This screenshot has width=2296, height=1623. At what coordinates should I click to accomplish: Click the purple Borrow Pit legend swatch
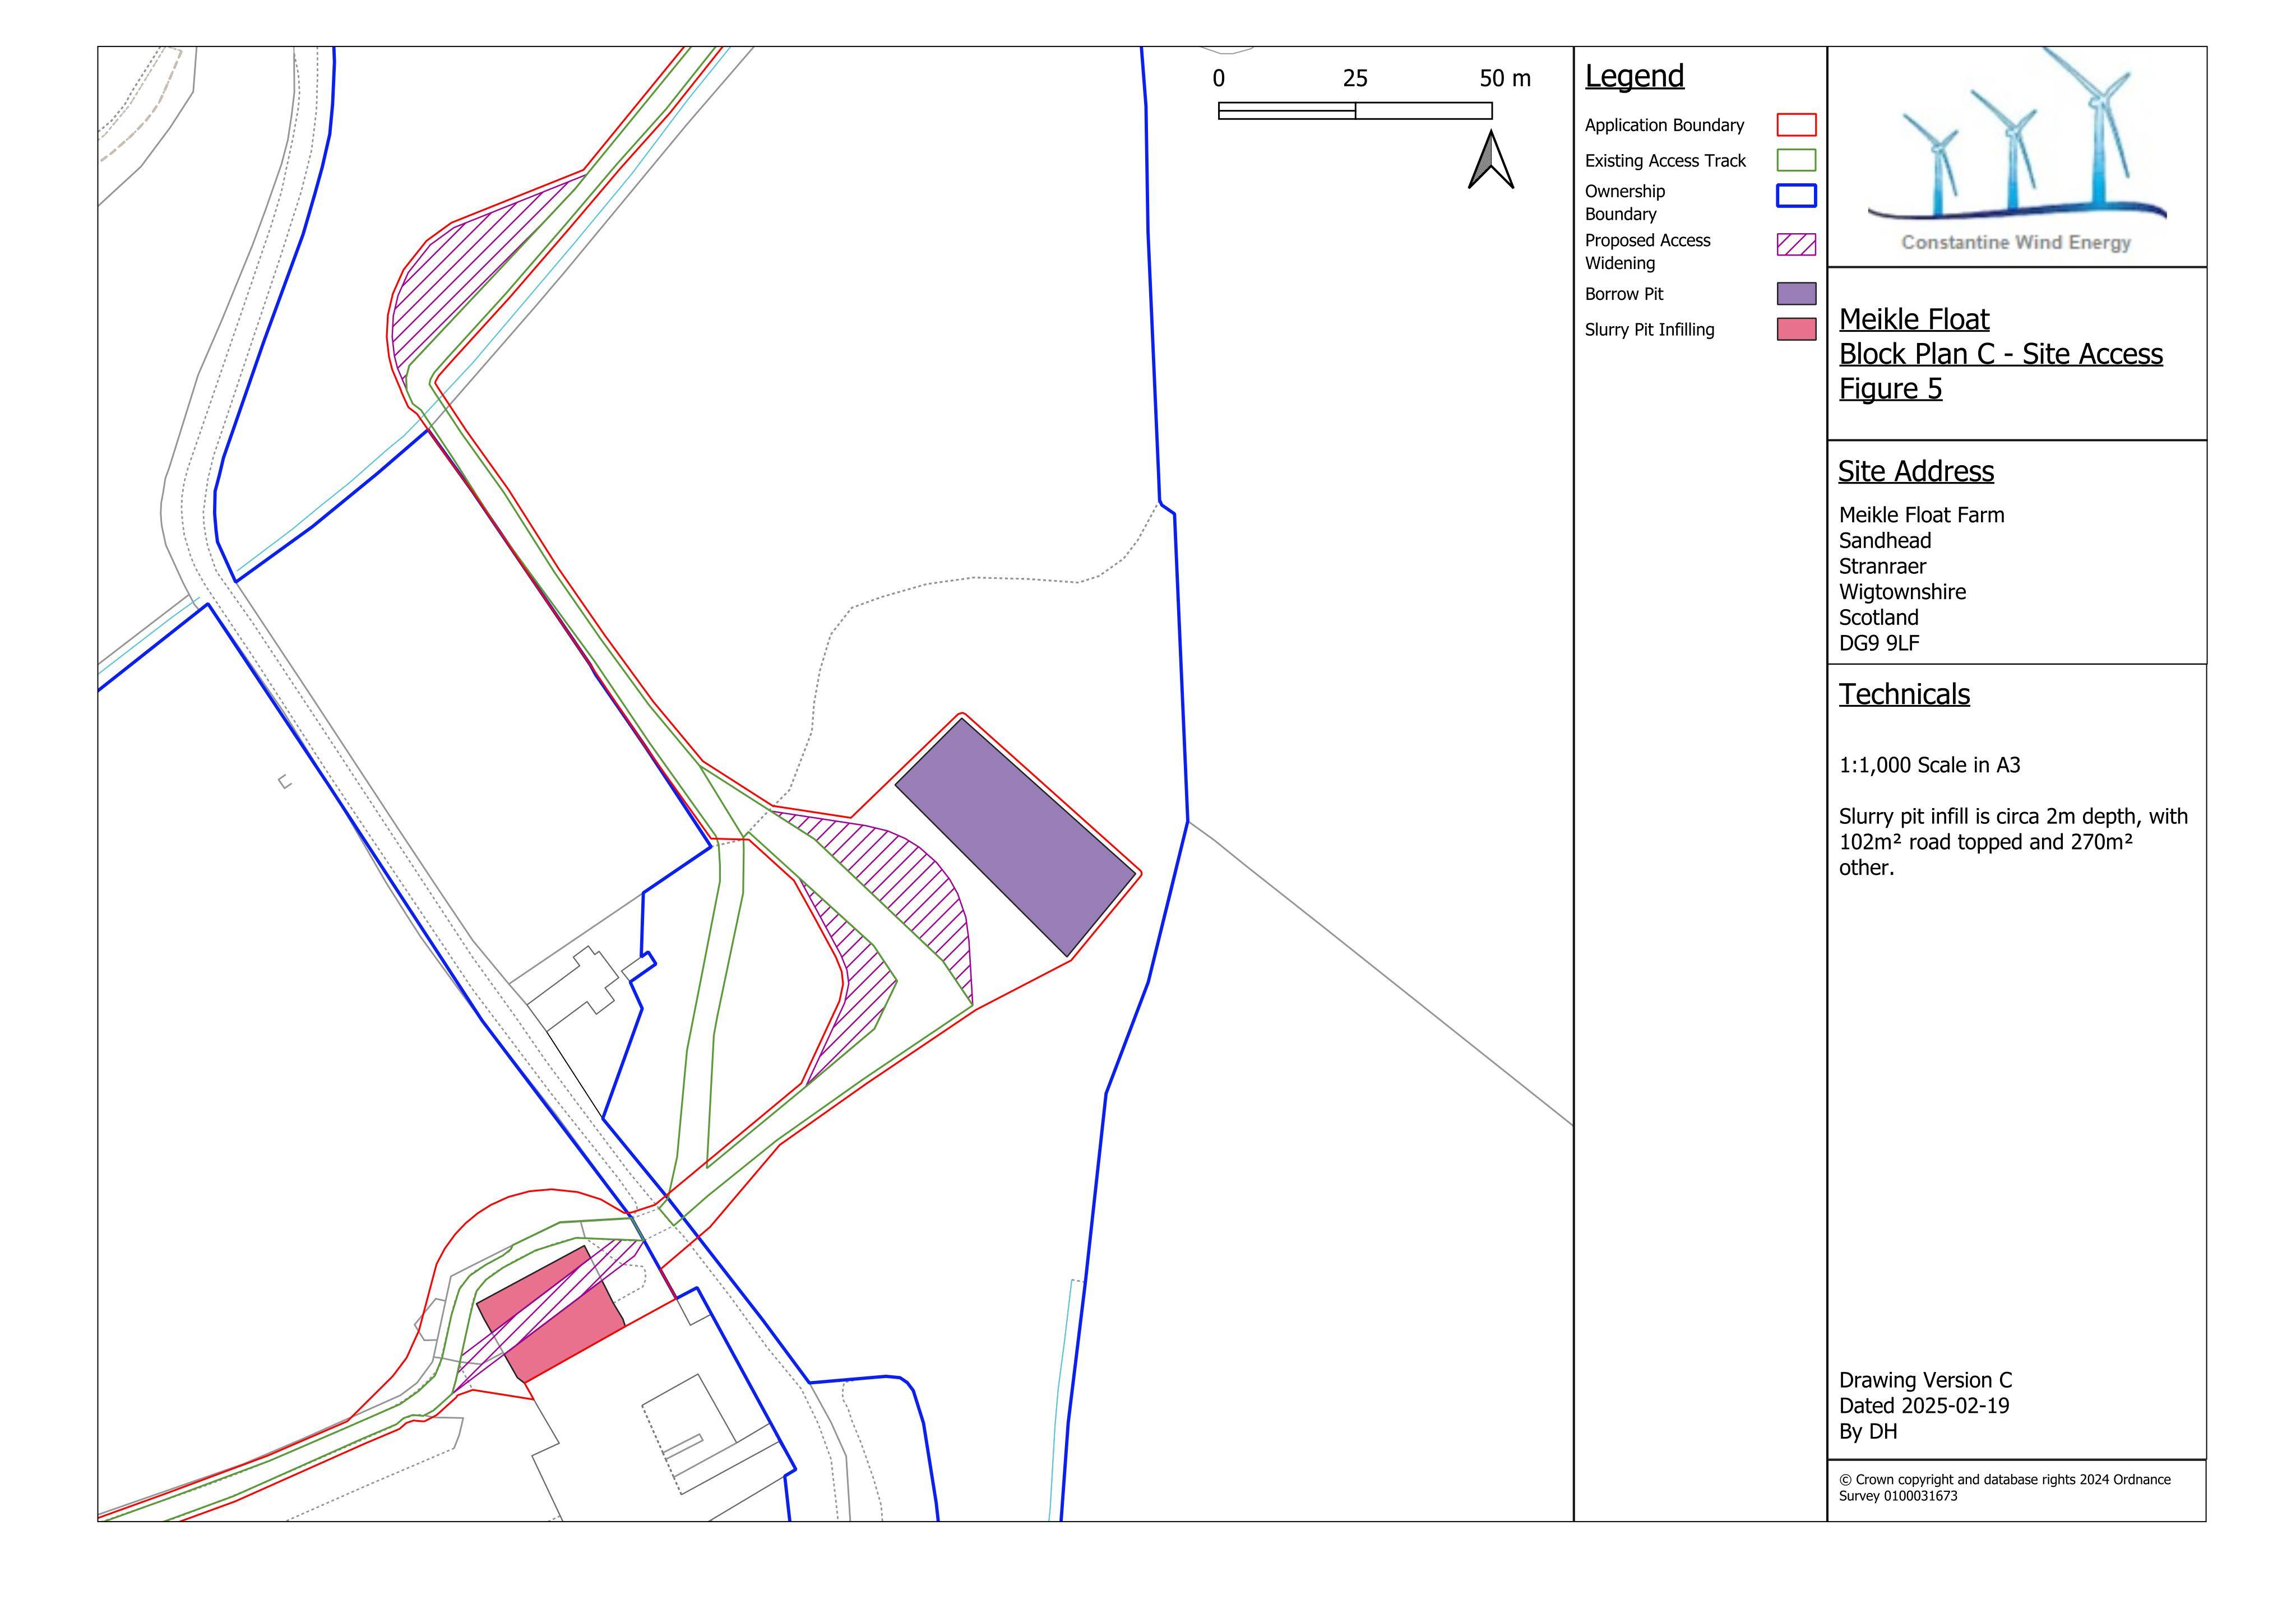click(1796, 293)
